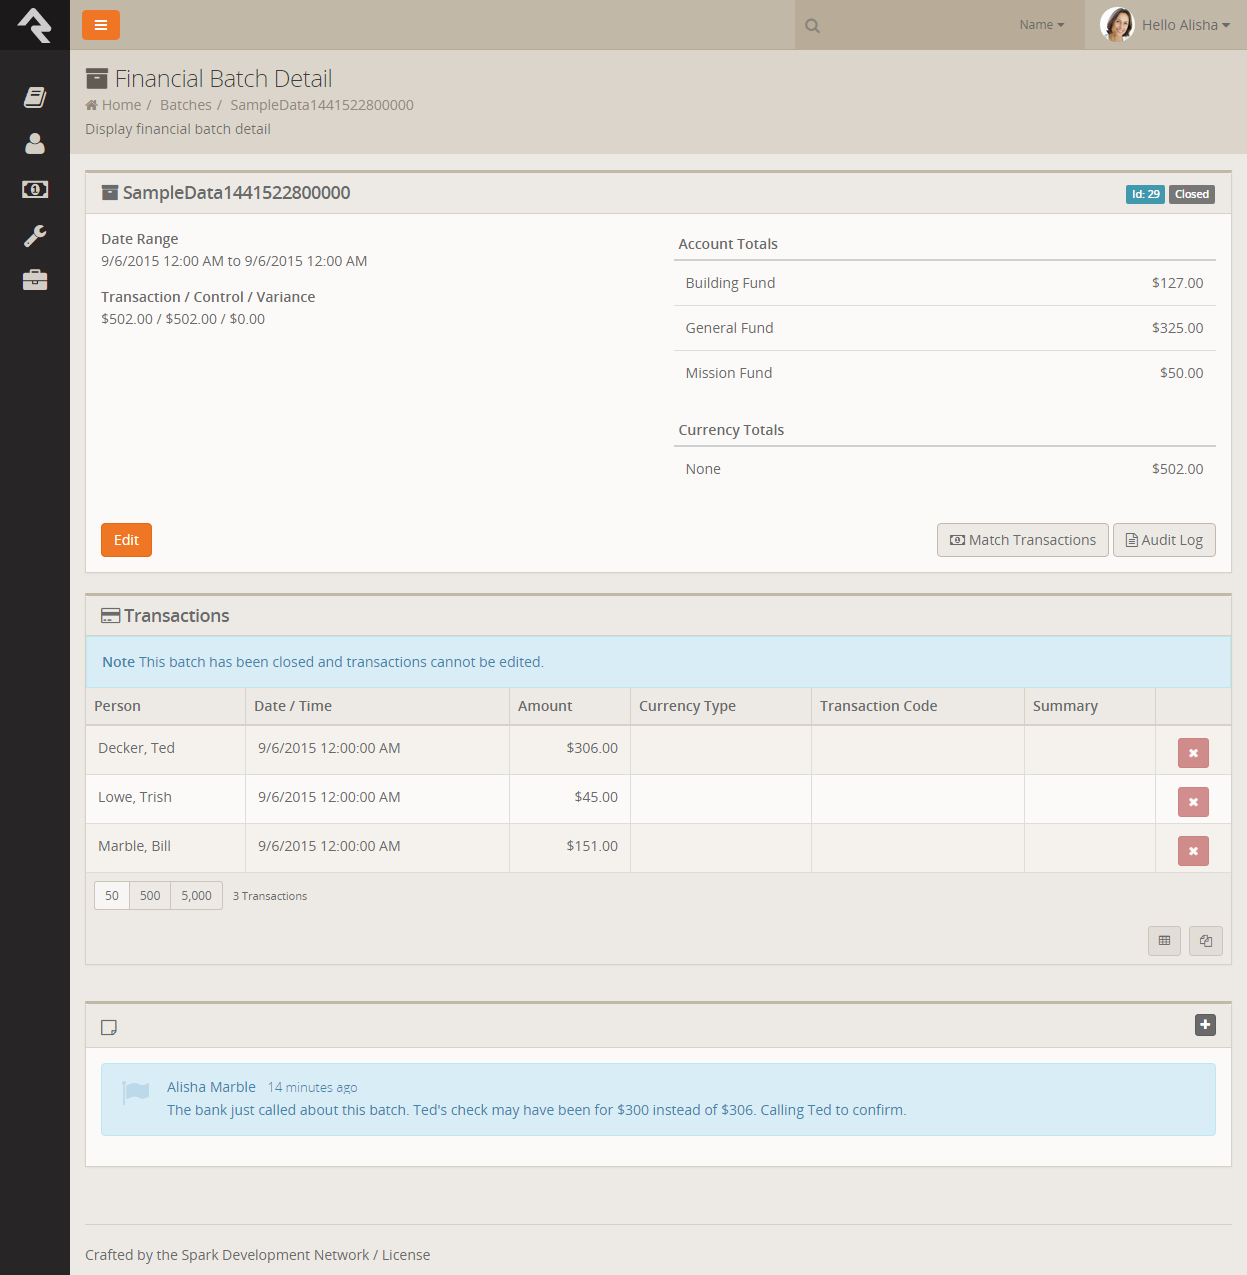Screen dimensions: 1247x1275
Task: Sort by Currency Type column header
Action: pyautogui.click(x=687, y=706)
